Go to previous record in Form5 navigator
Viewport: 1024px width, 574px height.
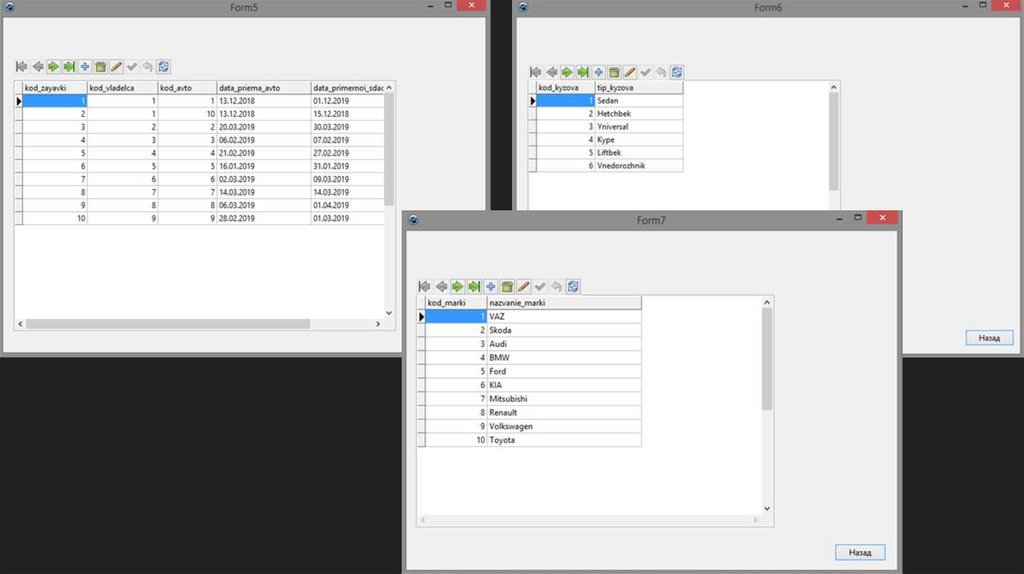pyautogui.click(x=37, y=67)
